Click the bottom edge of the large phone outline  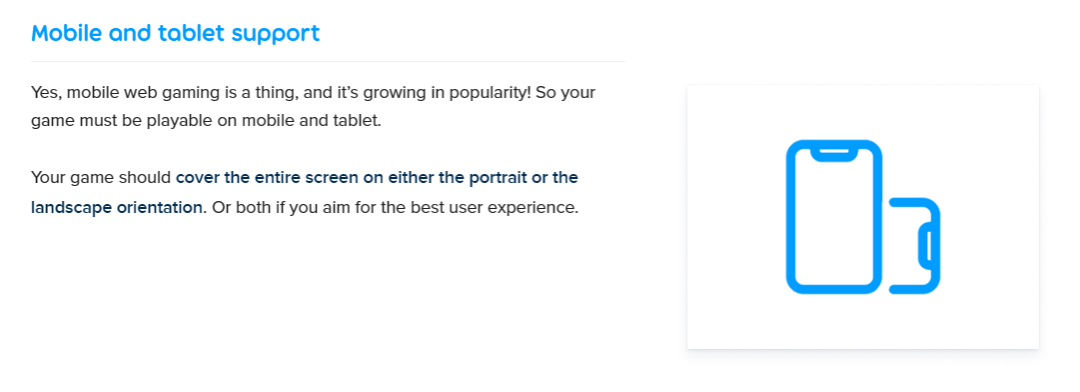pyautogui.click(x=834, y=289)
